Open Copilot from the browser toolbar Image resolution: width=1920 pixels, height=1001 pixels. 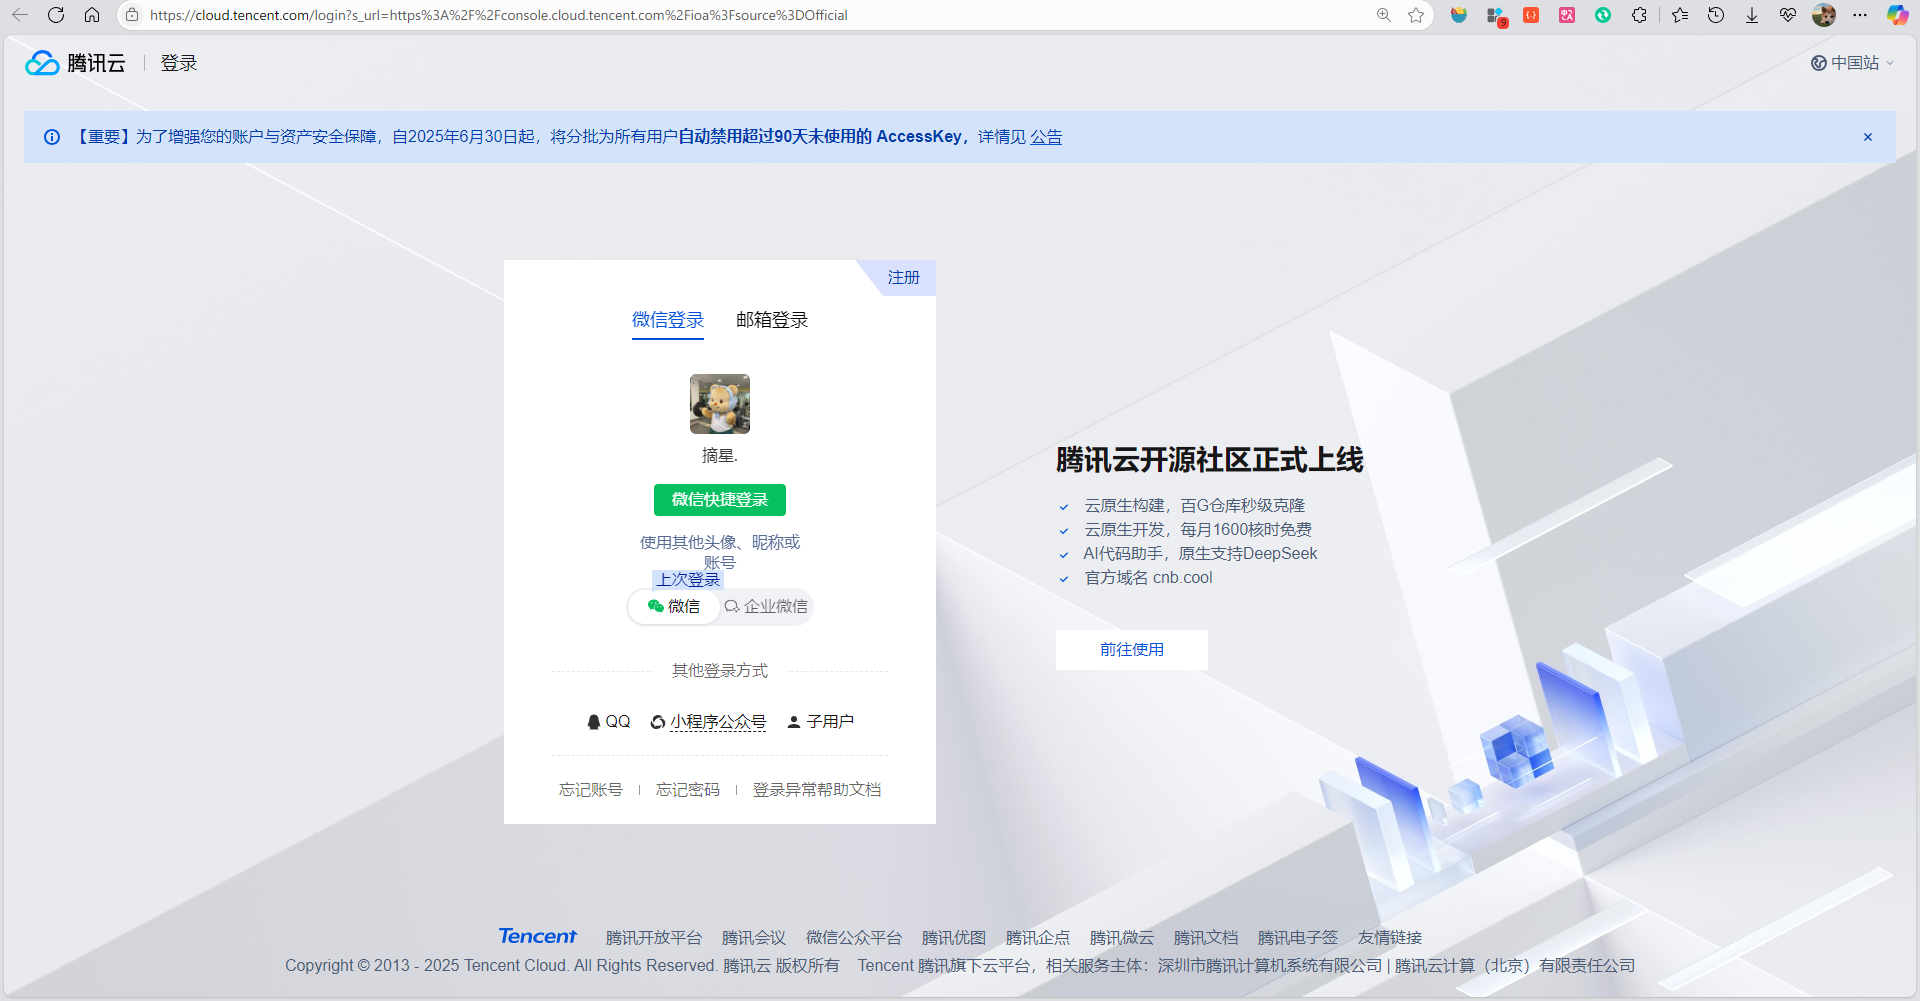pyautogui.click(x=1898, y=15)
